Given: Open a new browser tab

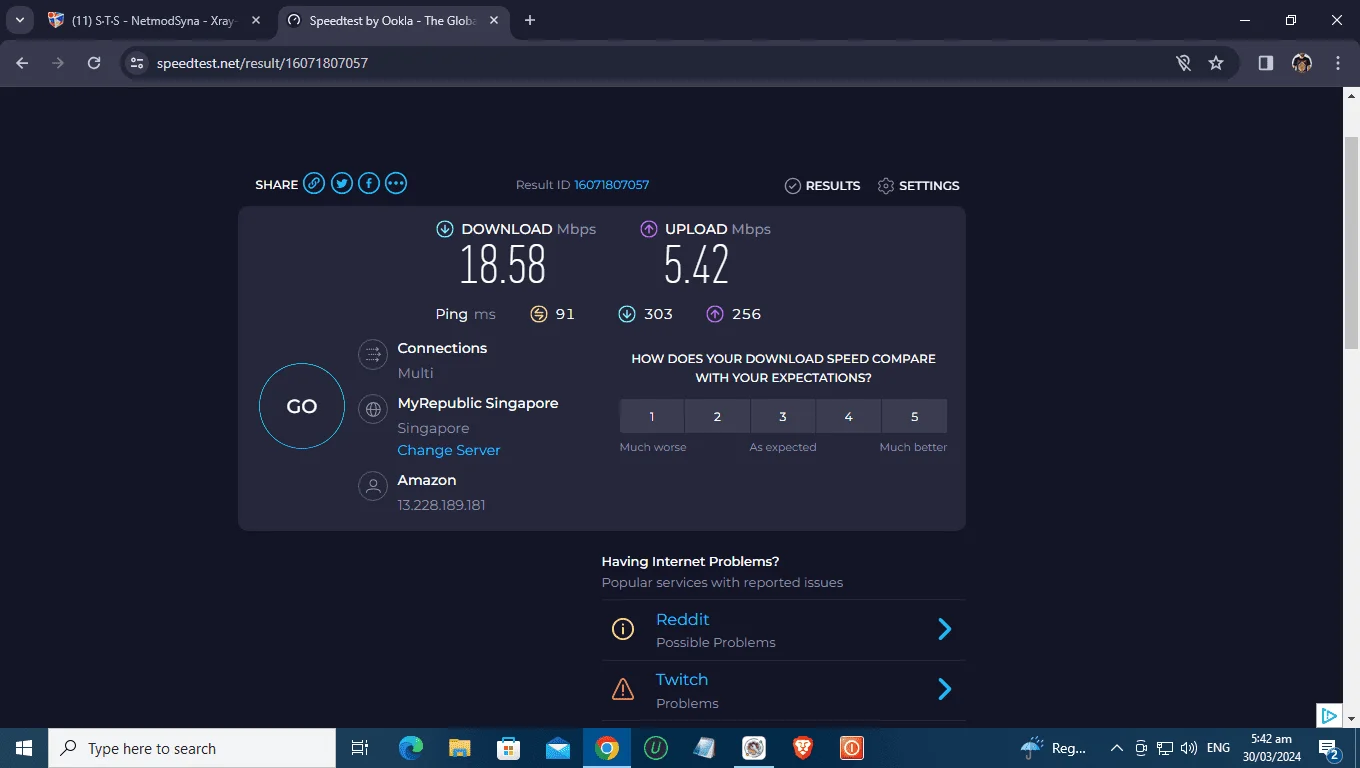Looking at the screenshot, I should point(530,20).
